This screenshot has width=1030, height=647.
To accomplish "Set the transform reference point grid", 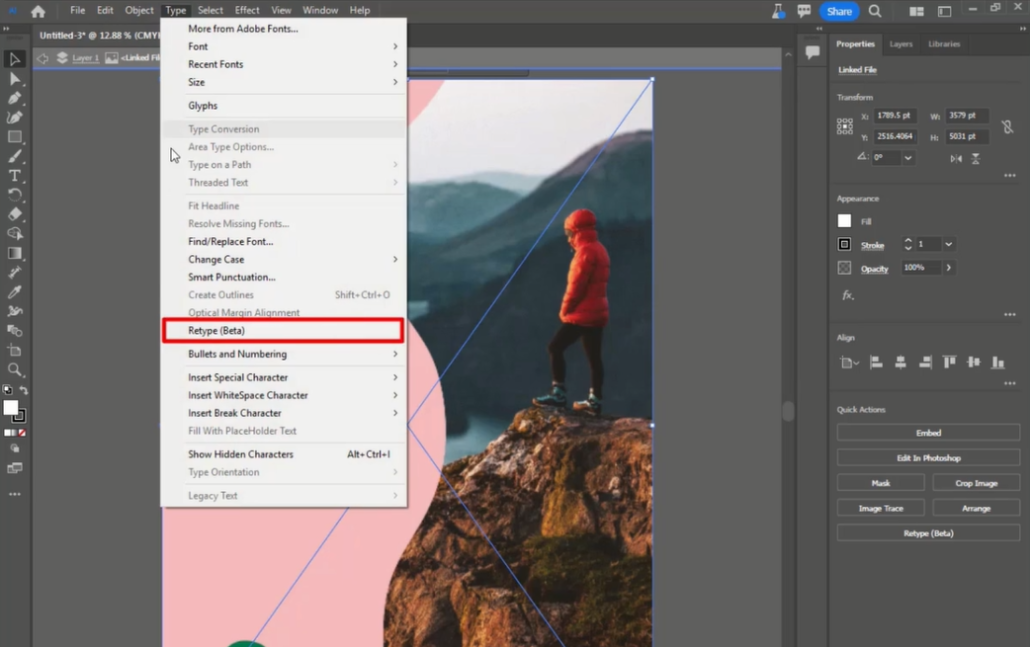I will (x=845, y=126).
